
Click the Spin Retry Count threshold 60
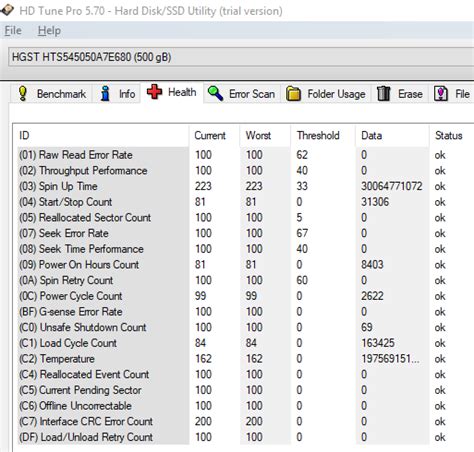click(x=302, y=280)
